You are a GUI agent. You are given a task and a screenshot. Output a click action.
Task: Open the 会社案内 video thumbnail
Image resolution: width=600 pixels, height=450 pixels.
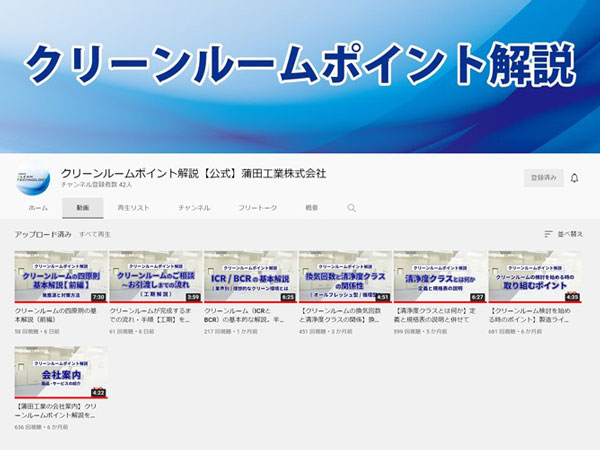[x=61, y=372]
